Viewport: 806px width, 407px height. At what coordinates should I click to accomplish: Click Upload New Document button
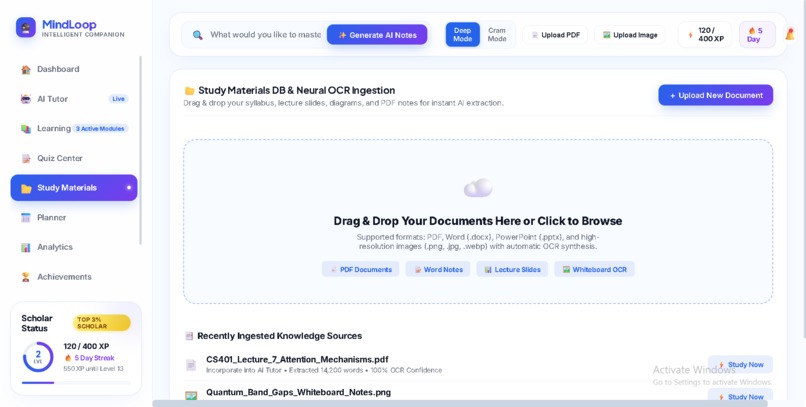point(716,95)
